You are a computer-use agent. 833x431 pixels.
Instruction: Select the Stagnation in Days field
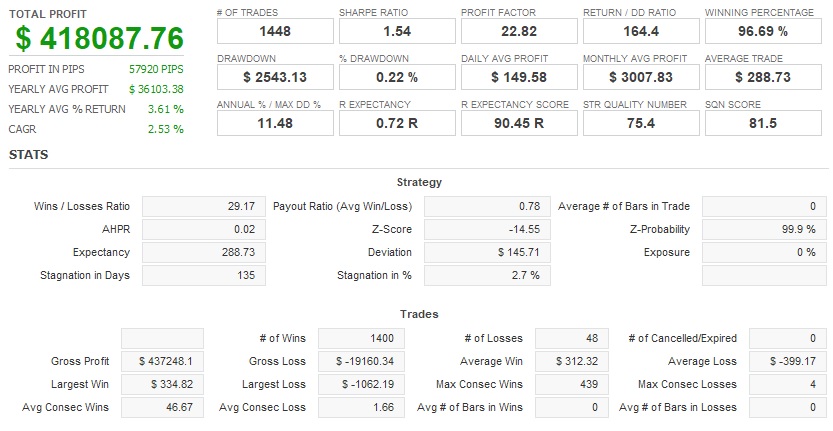click(x=202, y=275)
